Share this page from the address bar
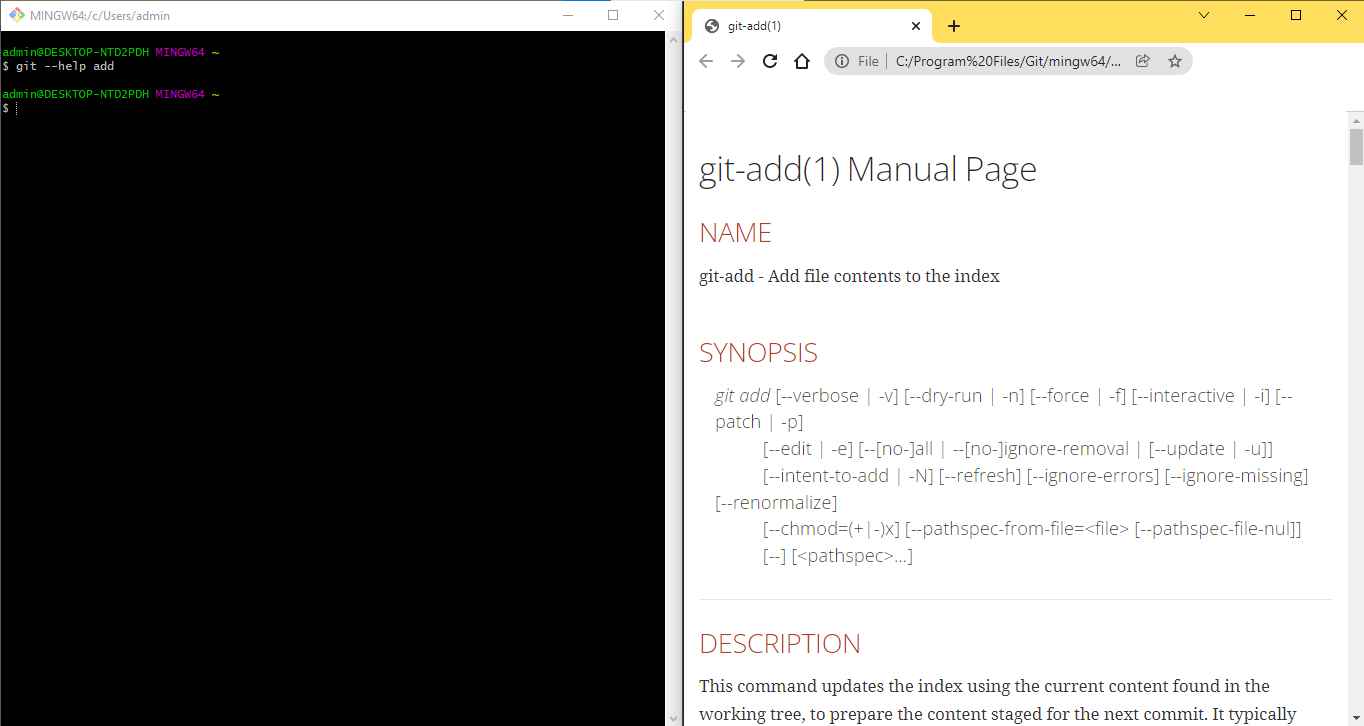Viewport: 1364px width, 726px height. (1143, 61)
